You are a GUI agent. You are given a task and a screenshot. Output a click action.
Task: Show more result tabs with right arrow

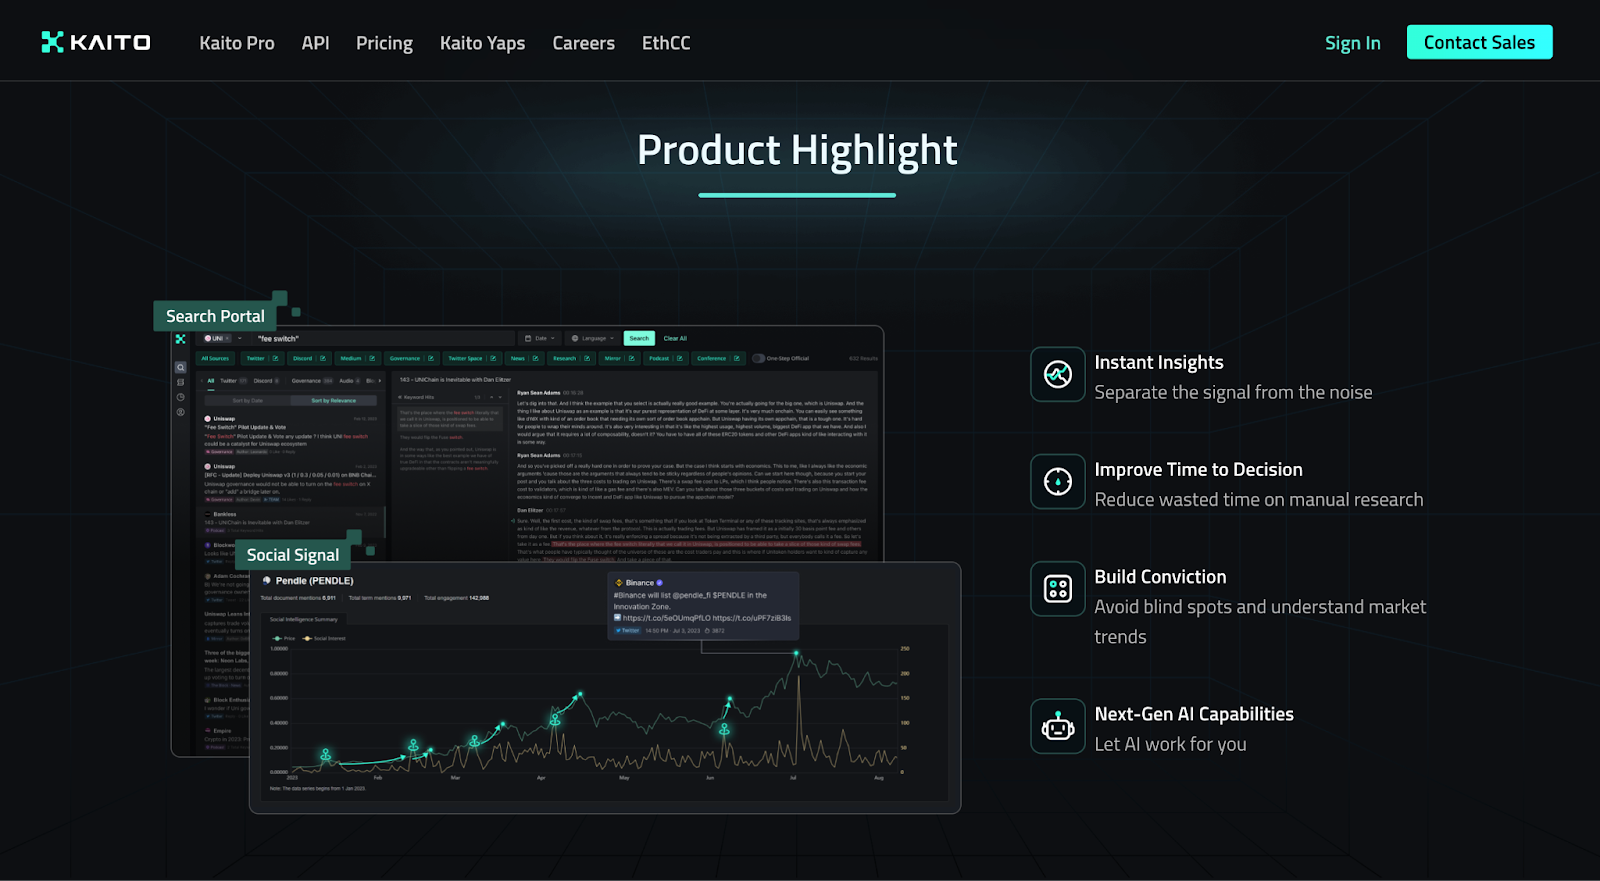380,381
